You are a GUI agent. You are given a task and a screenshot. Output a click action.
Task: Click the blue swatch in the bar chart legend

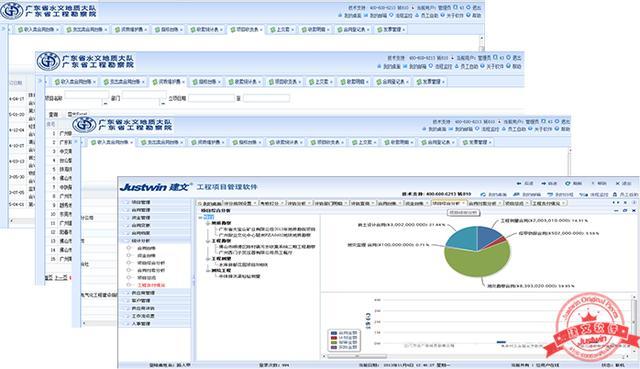point(334,333)
